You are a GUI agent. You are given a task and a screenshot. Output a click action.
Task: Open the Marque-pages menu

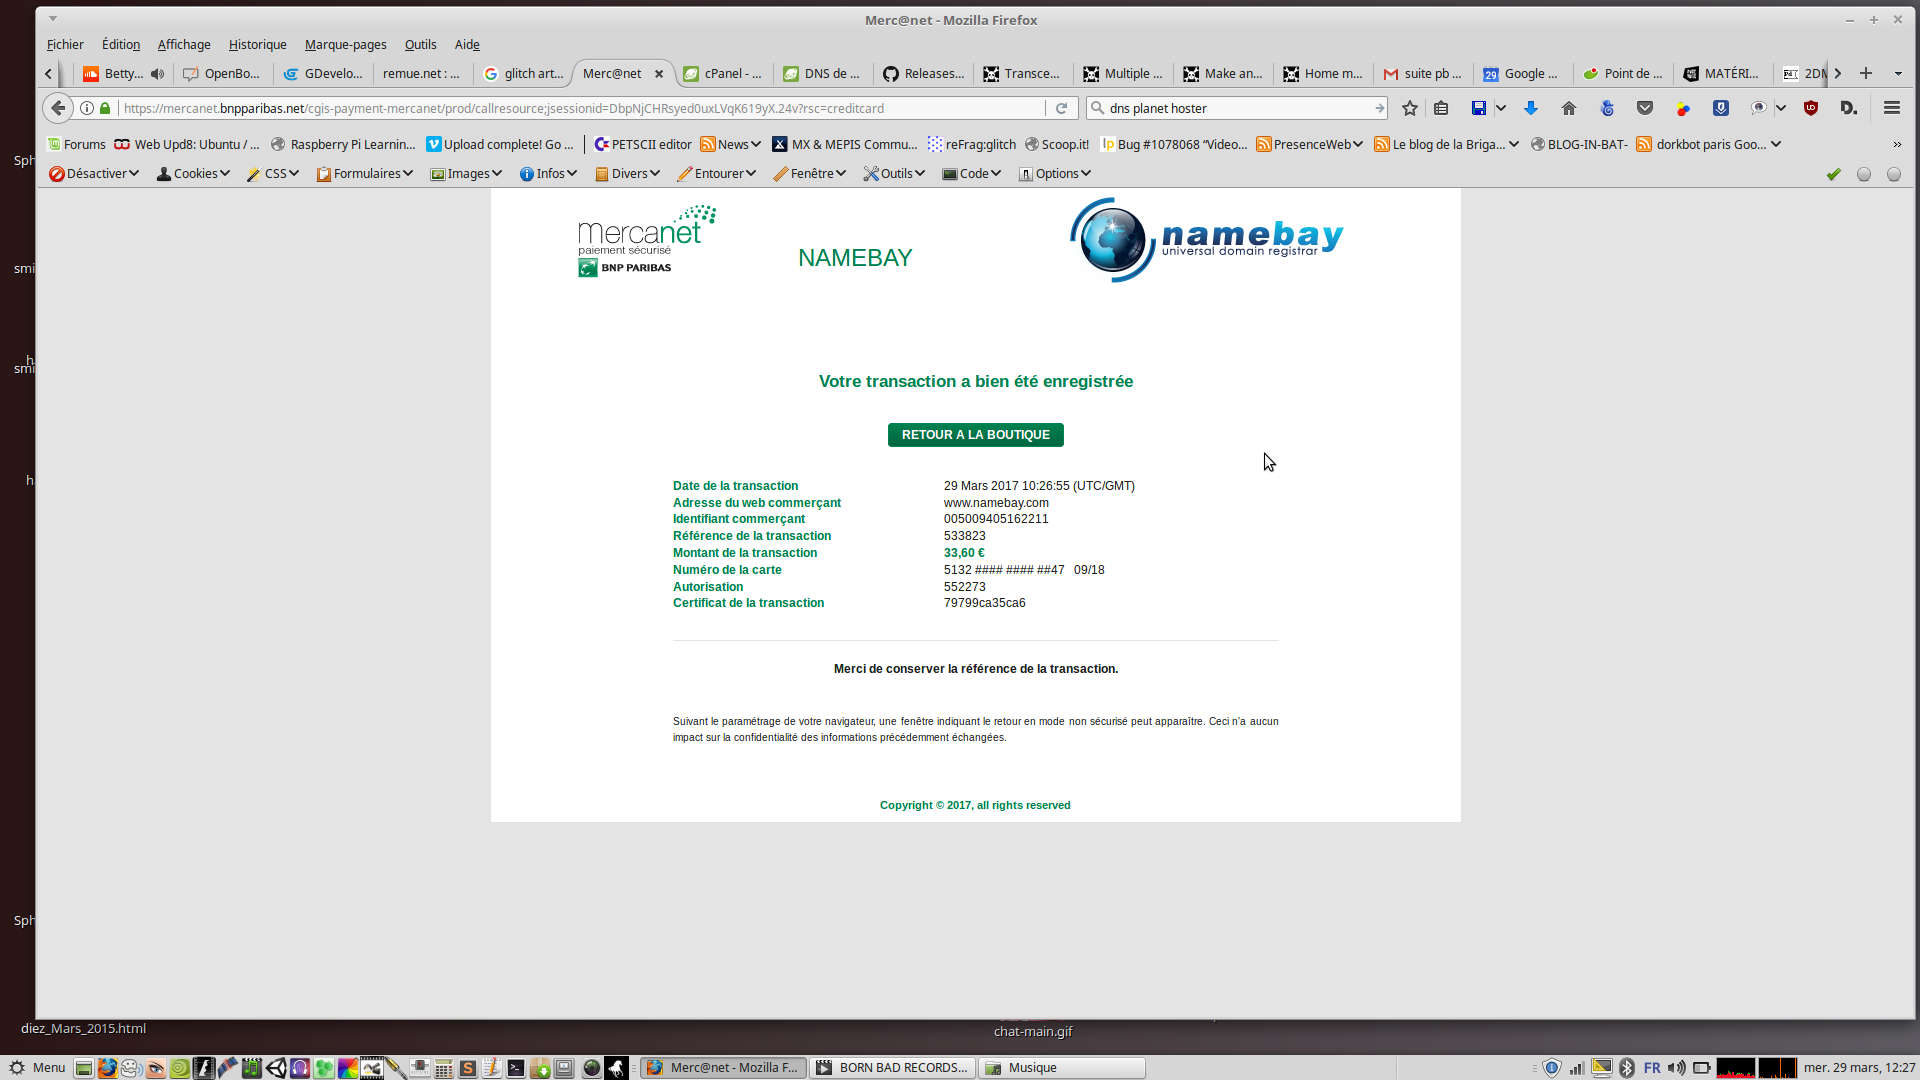345,45
